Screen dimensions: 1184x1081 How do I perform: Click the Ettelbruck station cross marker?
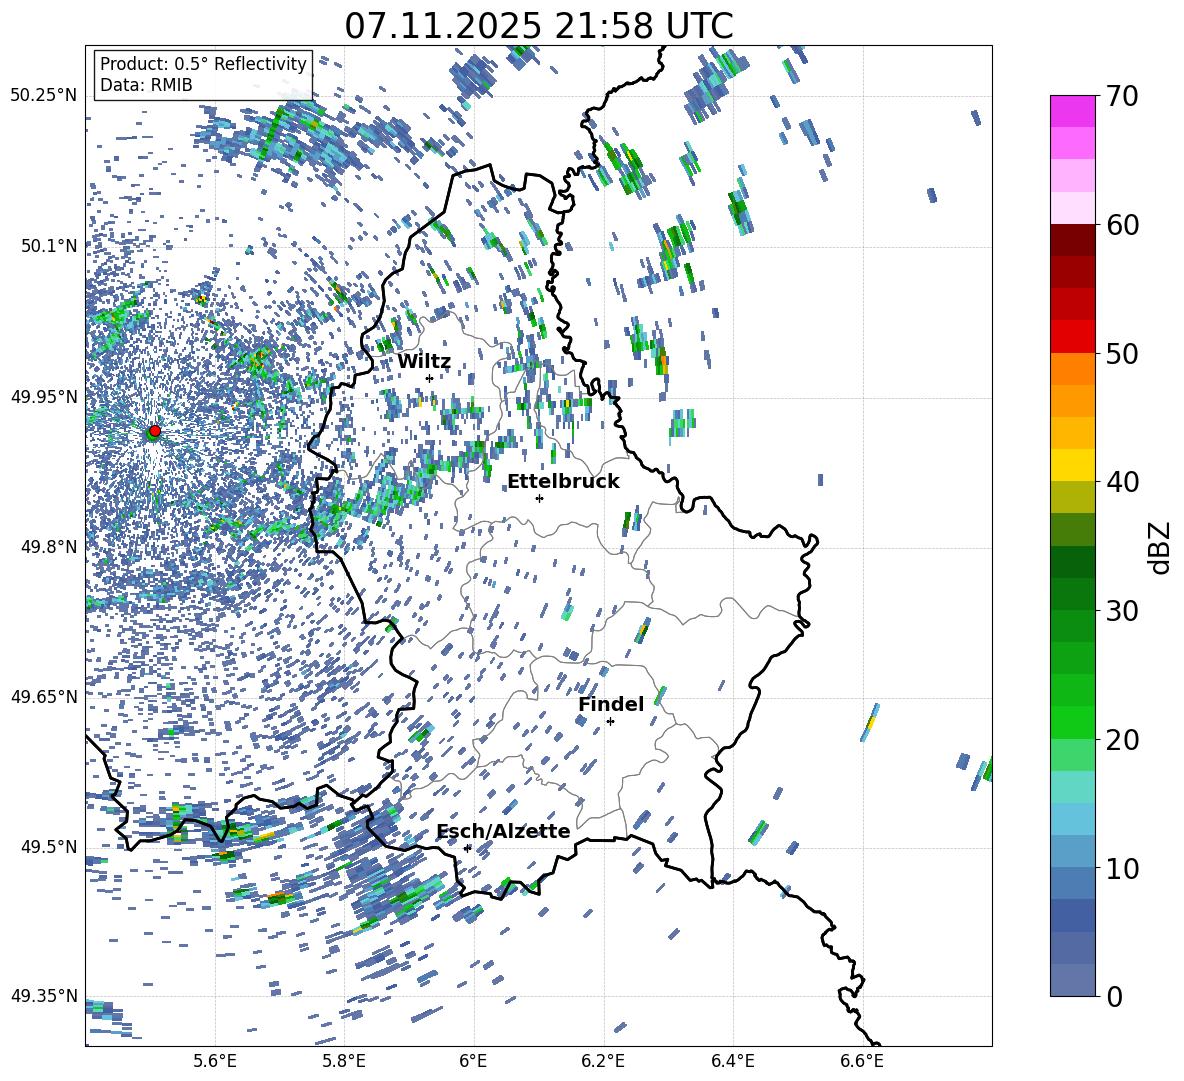click(539, 498)
